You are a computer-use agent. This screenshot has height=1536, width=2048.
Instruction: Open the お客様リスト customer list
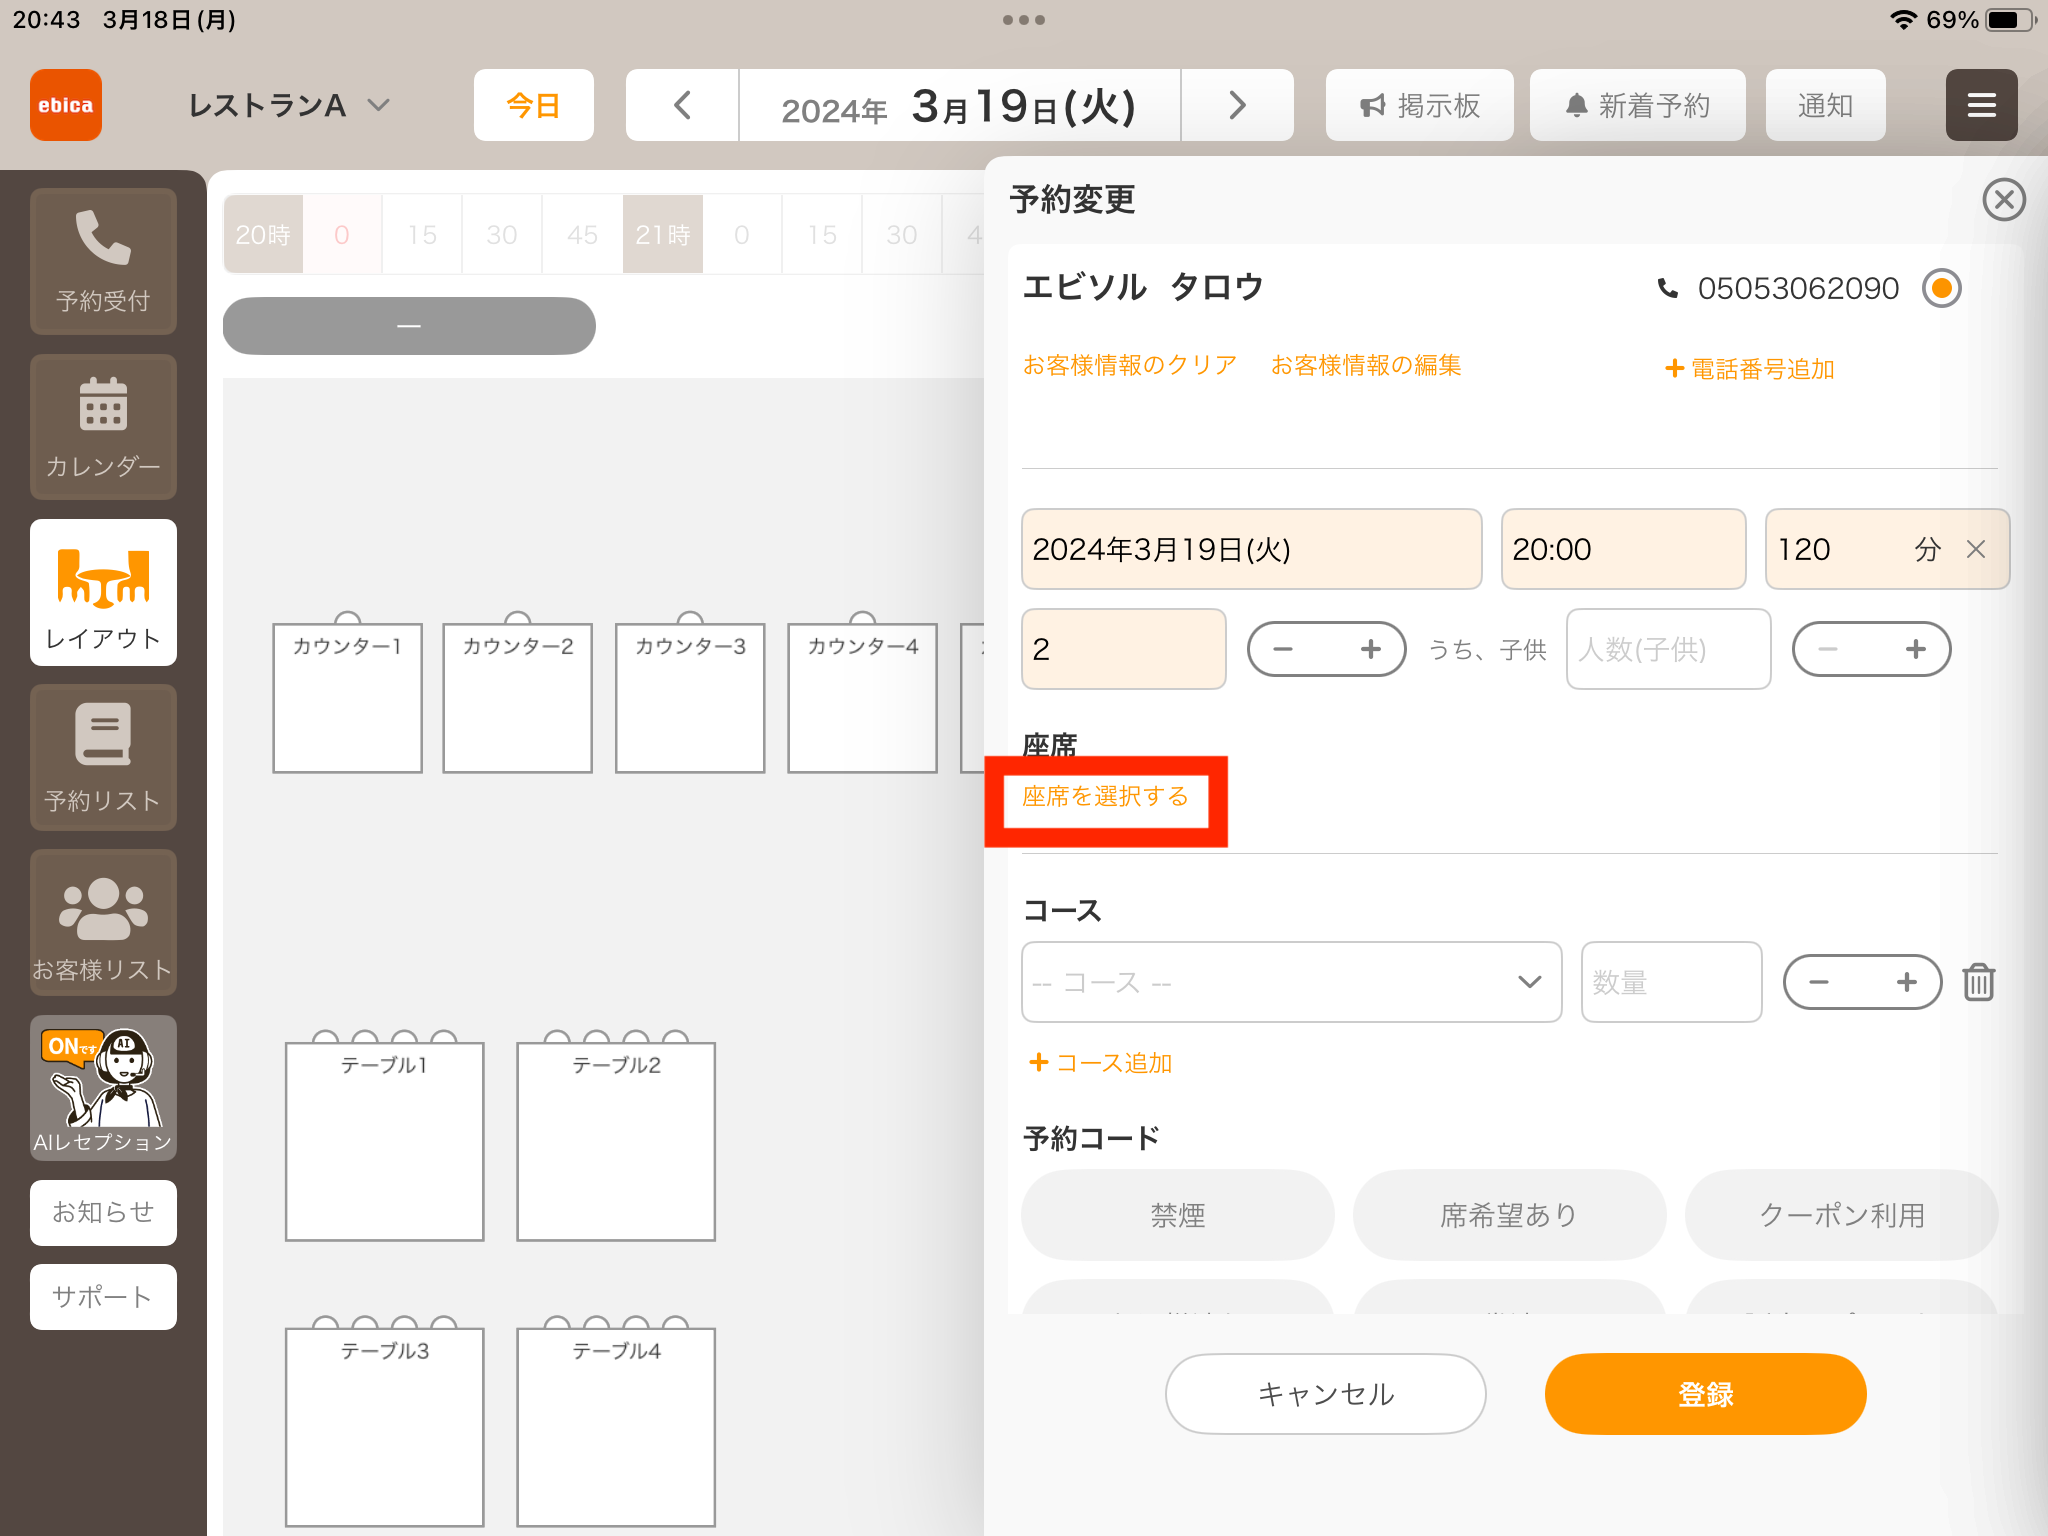coord(103,922)
